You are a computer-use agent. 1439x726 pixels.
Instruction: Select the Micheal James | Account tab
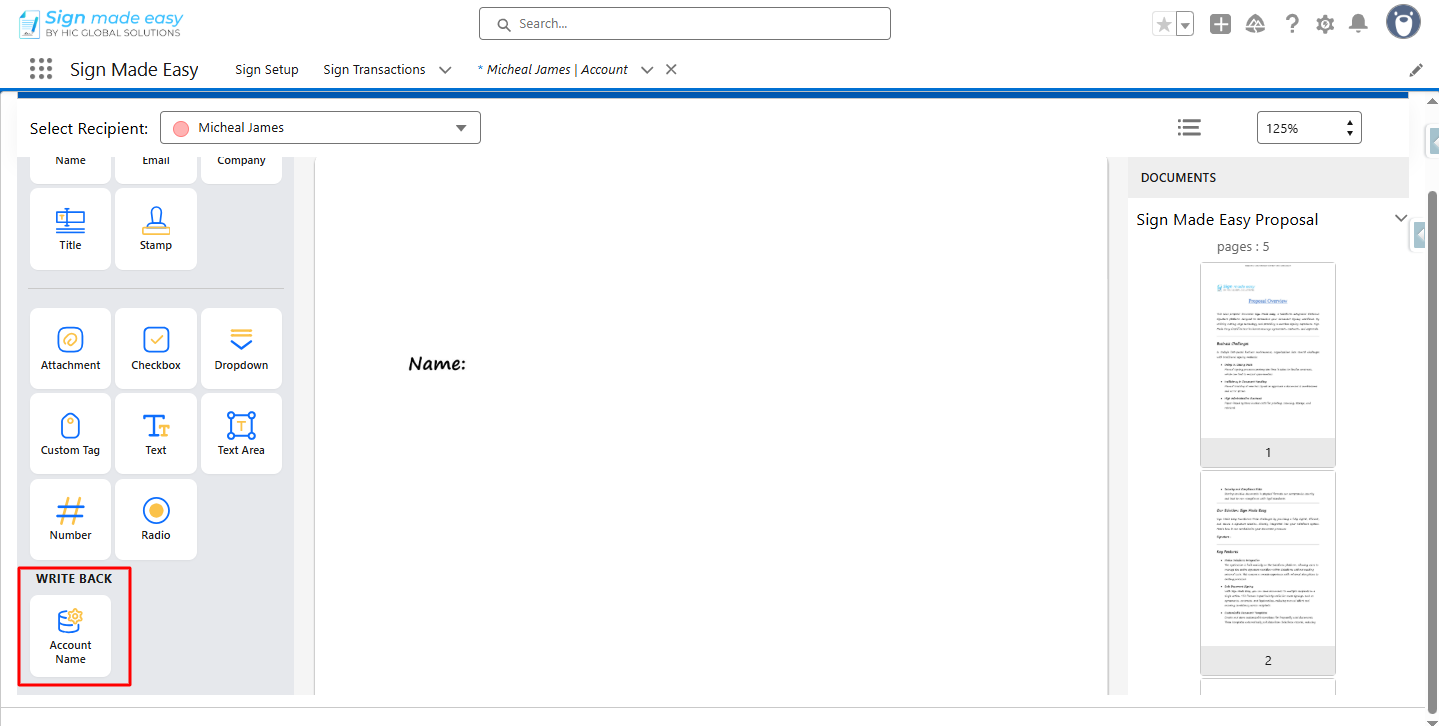pos(553,70)
